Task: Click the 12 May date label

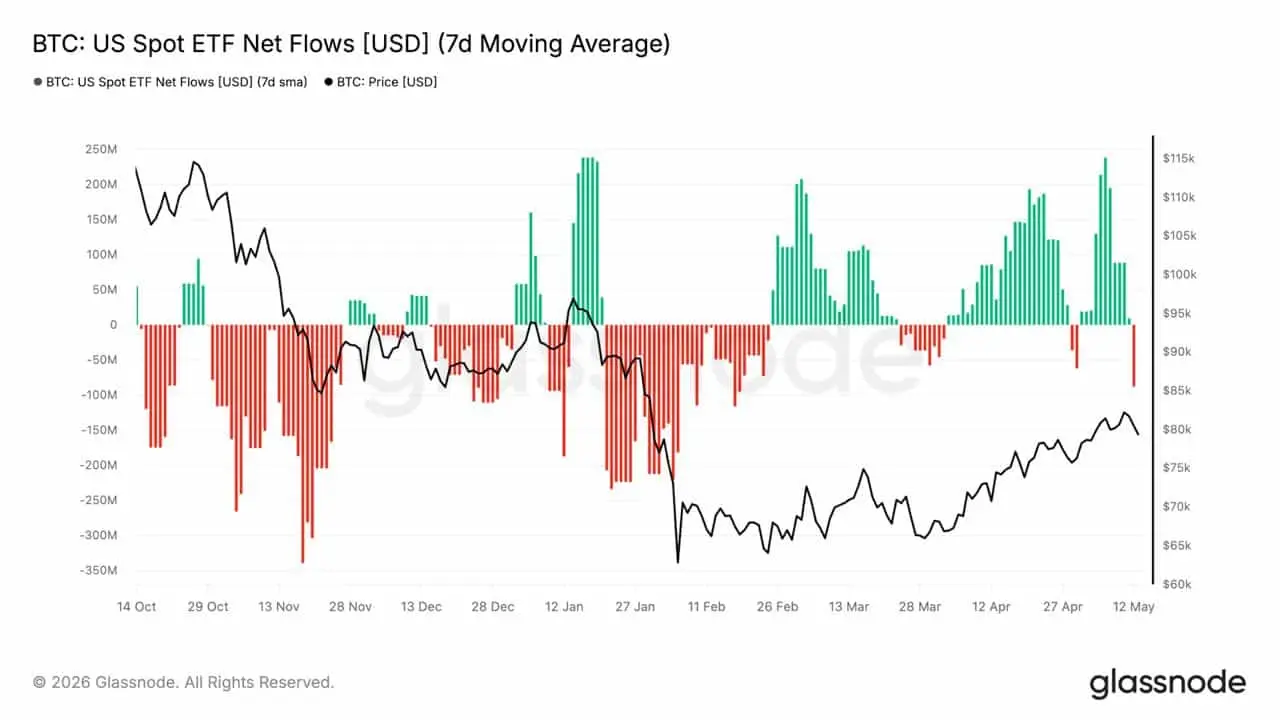Action: point(1134,606)
